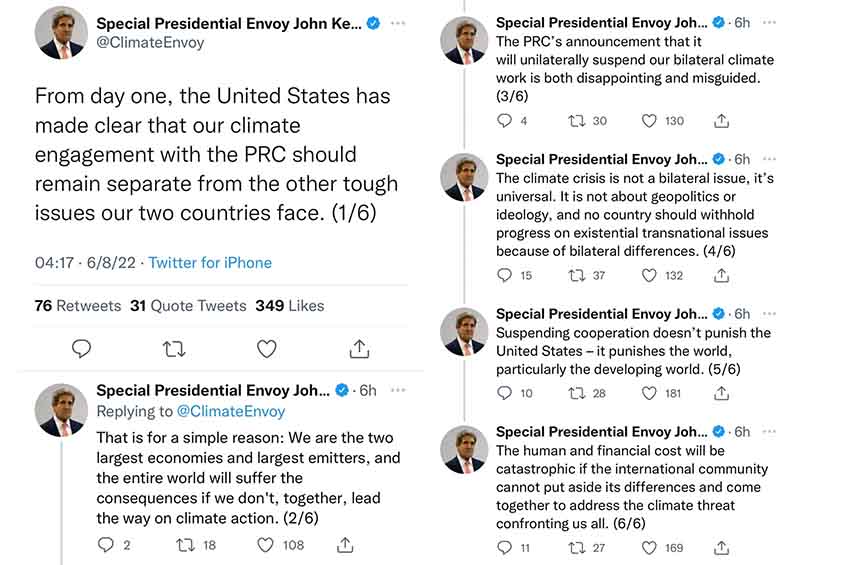View the 76 Retweets list
Screen dimensions: 850x565
click(x=77, y=306)
